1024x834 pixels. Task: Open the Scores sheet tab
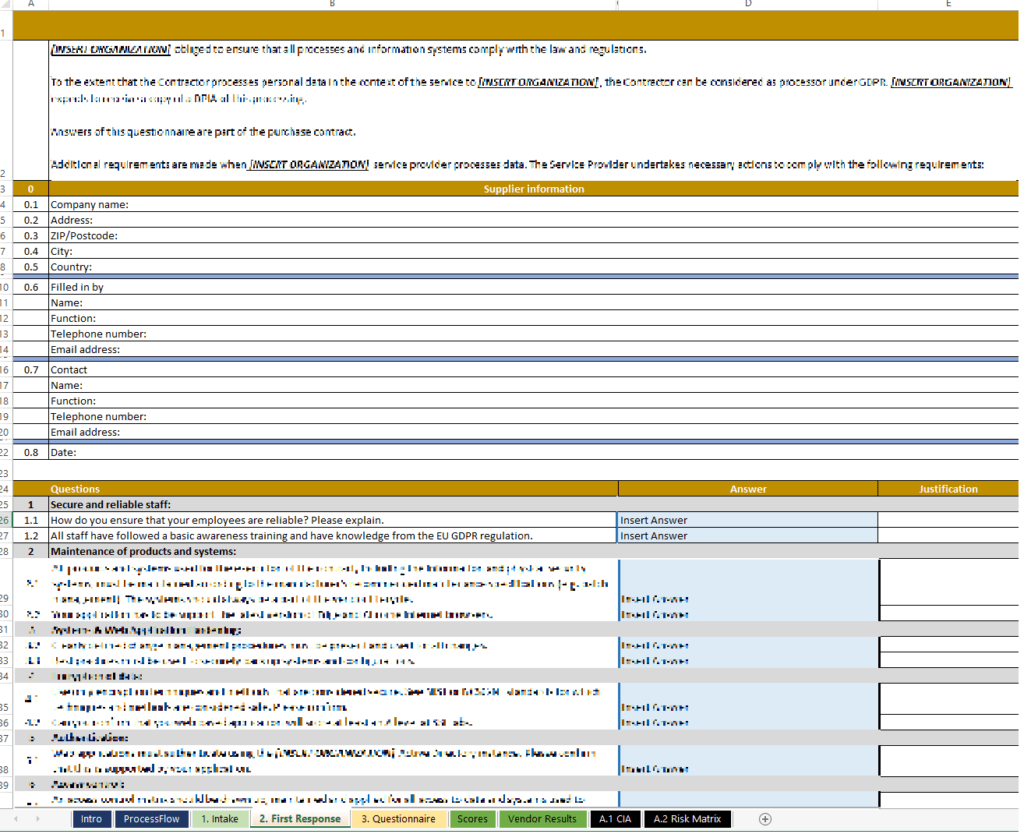[471, 819]
